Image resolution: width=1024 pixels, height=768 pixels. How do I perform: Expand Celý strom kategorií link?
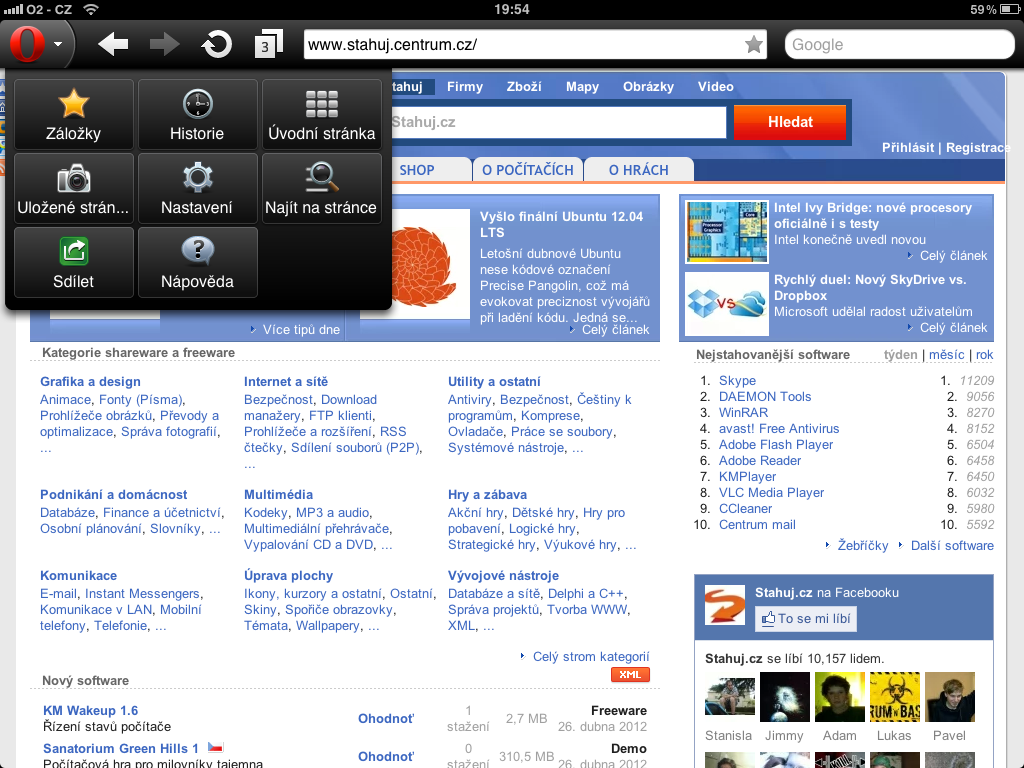[x=591, y=656]
